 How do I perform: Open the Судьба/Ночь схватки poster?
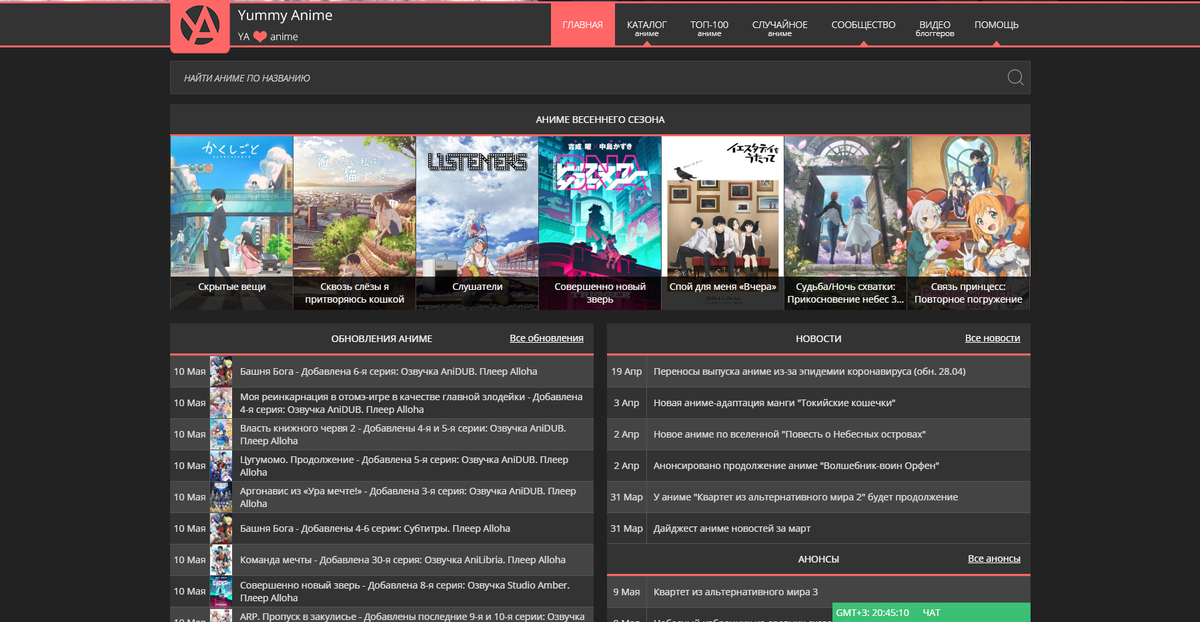point(845,223)
